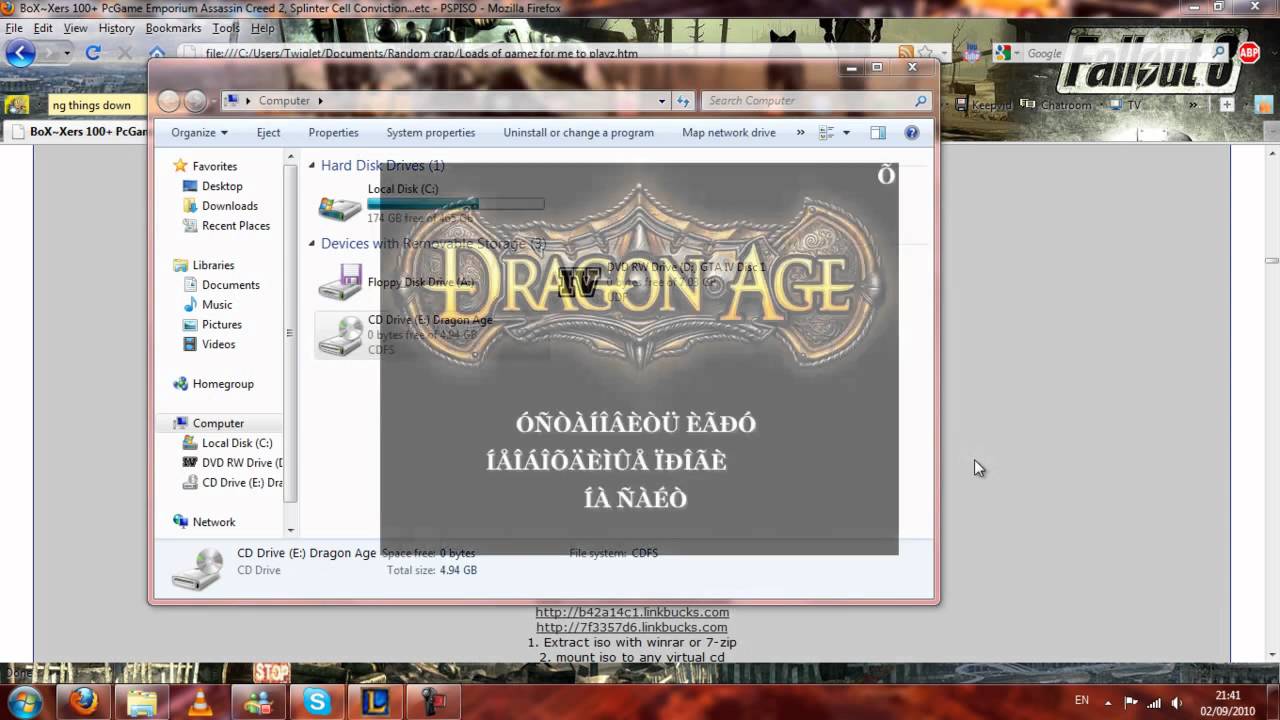The image size is (1280, 720).
Task: Open the Explorer Help question-mark icon
Action: (x=911, y=132)
